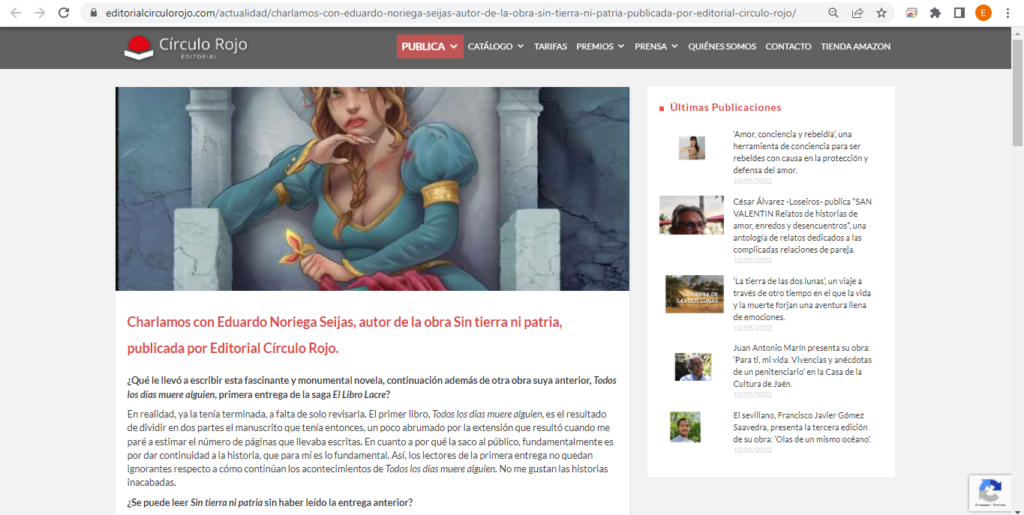Click 'La tierra de las dos lunas' thumbnail
Screen dimensions: 1024x515
694,294
